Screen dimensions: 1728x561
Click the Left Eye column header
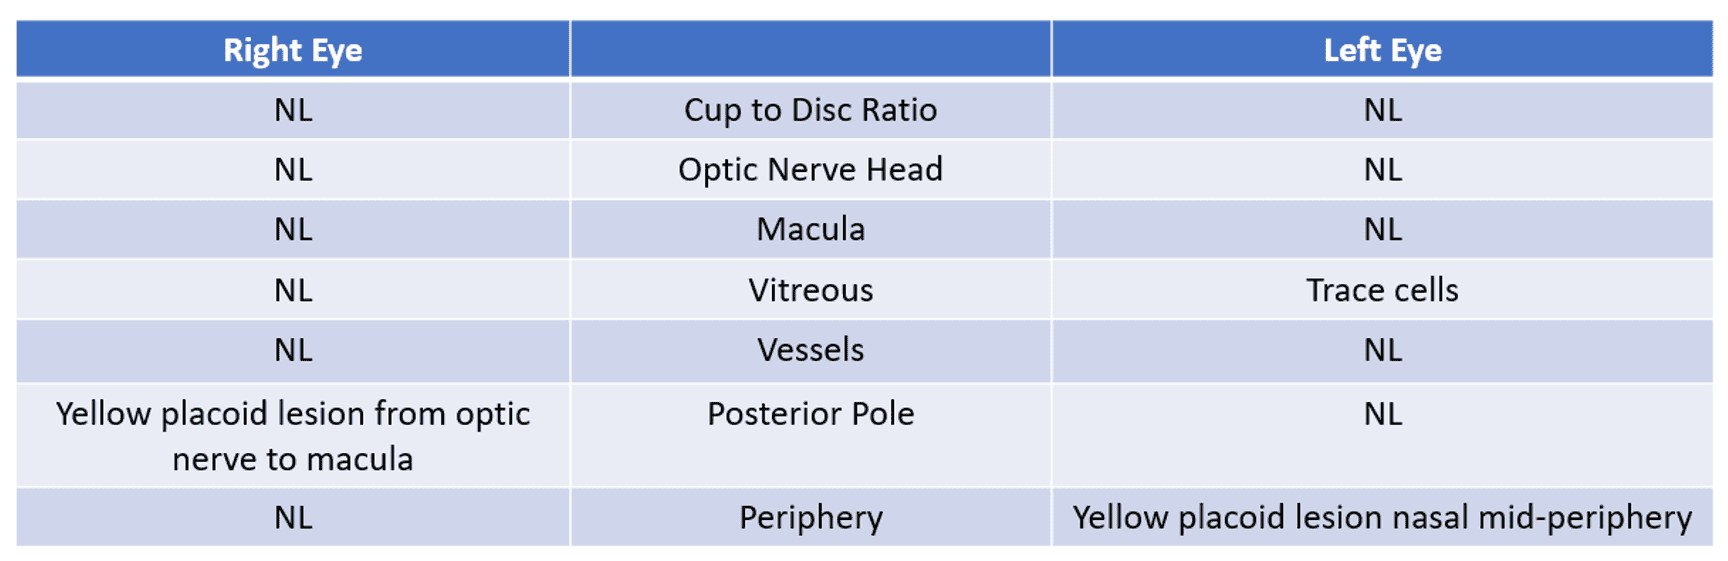coord(1382,50)
